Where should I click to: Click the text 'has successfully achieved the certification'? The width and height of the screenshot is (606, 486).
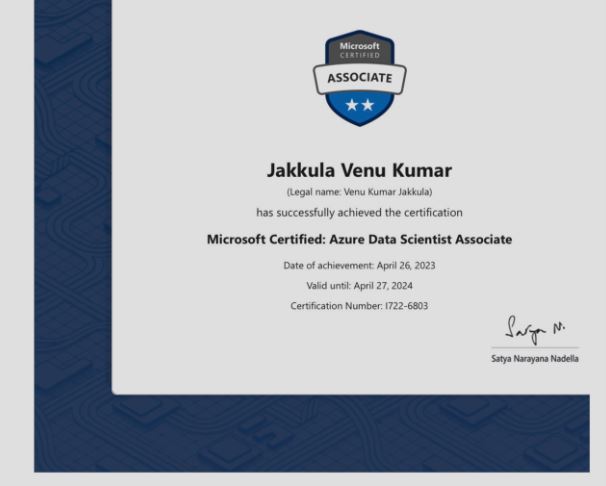pos(359,212)
